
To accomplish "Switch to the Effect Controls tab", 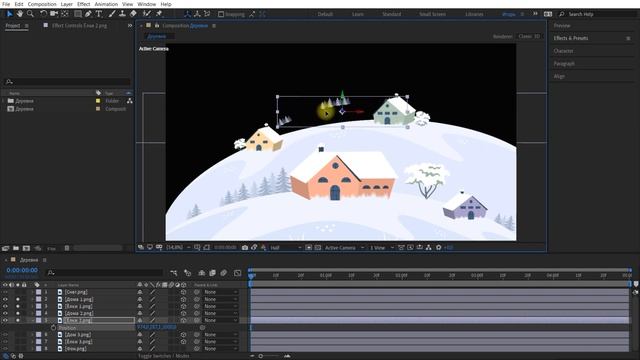I will tap(79, 25).
